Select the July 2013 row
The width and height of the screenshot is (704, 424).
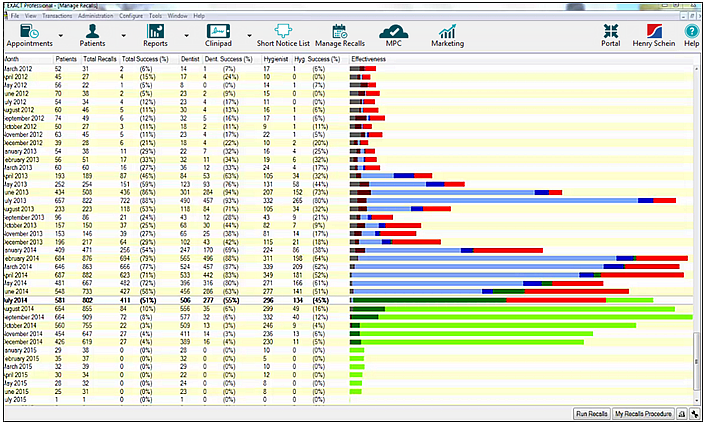348,200
